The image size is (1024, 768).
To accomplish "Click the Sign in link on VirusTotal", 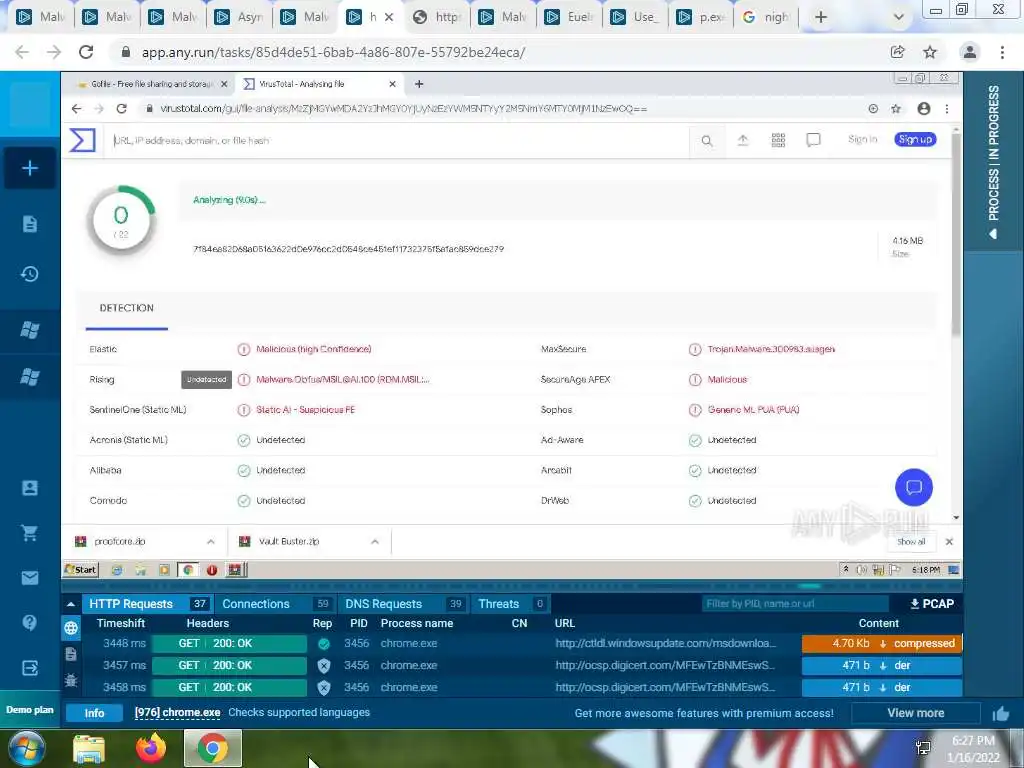I will [x=862, y=139].
